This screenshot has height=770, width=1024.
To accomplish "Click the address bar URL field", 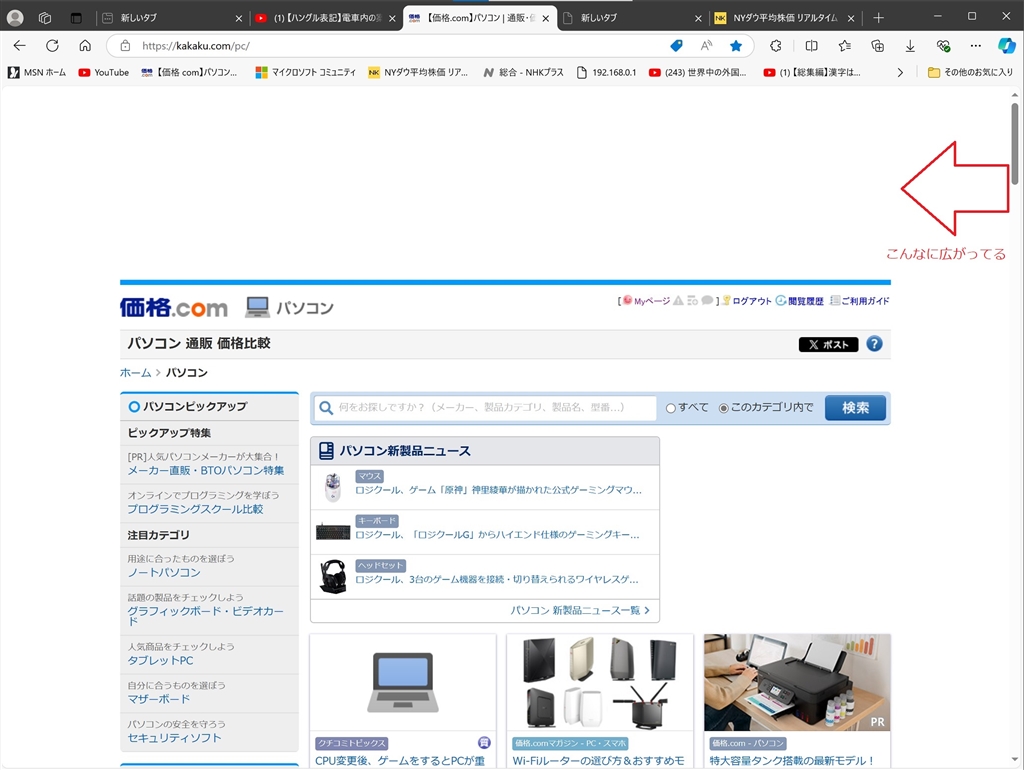I will point(392,46).
